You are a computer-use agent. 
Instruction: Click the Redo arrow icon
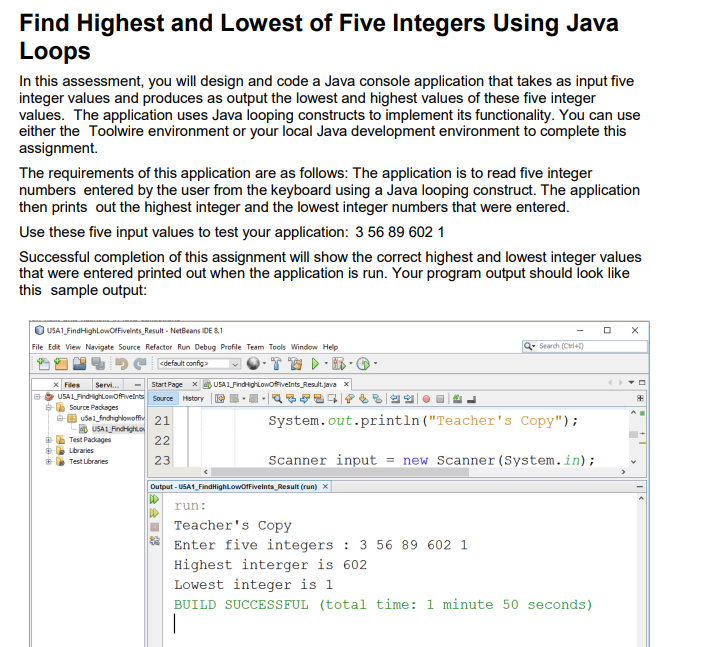pyautogui.click(x=140, y=364)
